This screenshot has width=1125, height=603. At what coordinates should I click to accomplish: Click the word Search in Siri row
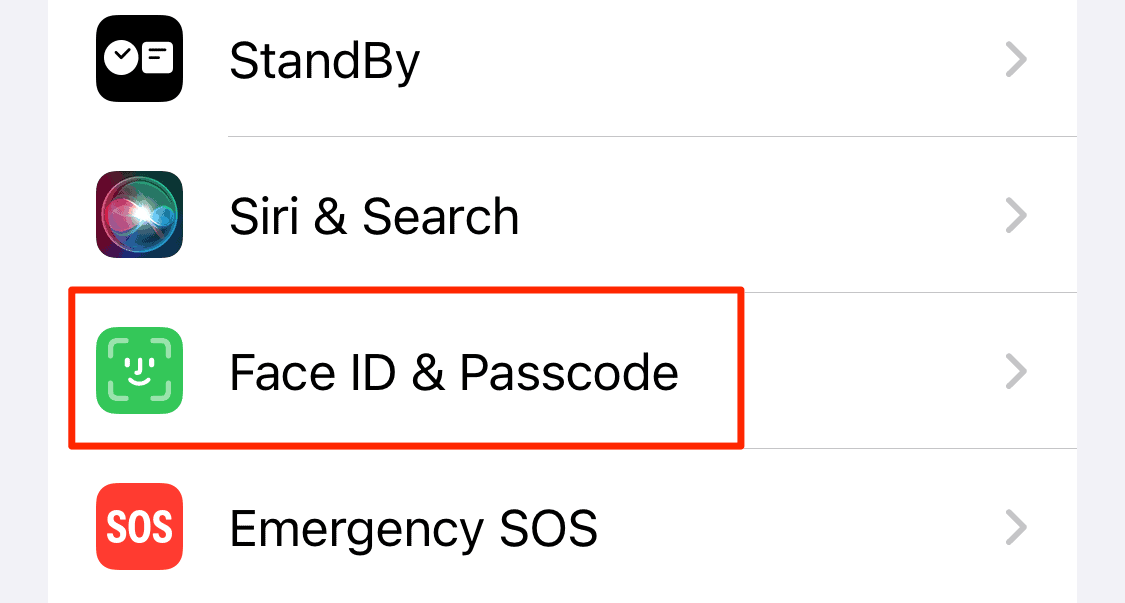click(x=440, y=217)
